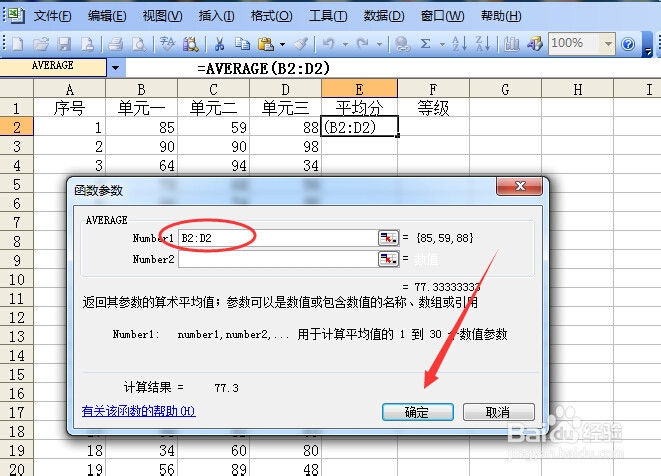The width and height of the screenshot is (661, 476).
Task: Click the Spelling check icon
Action: [x=167, y=43]
